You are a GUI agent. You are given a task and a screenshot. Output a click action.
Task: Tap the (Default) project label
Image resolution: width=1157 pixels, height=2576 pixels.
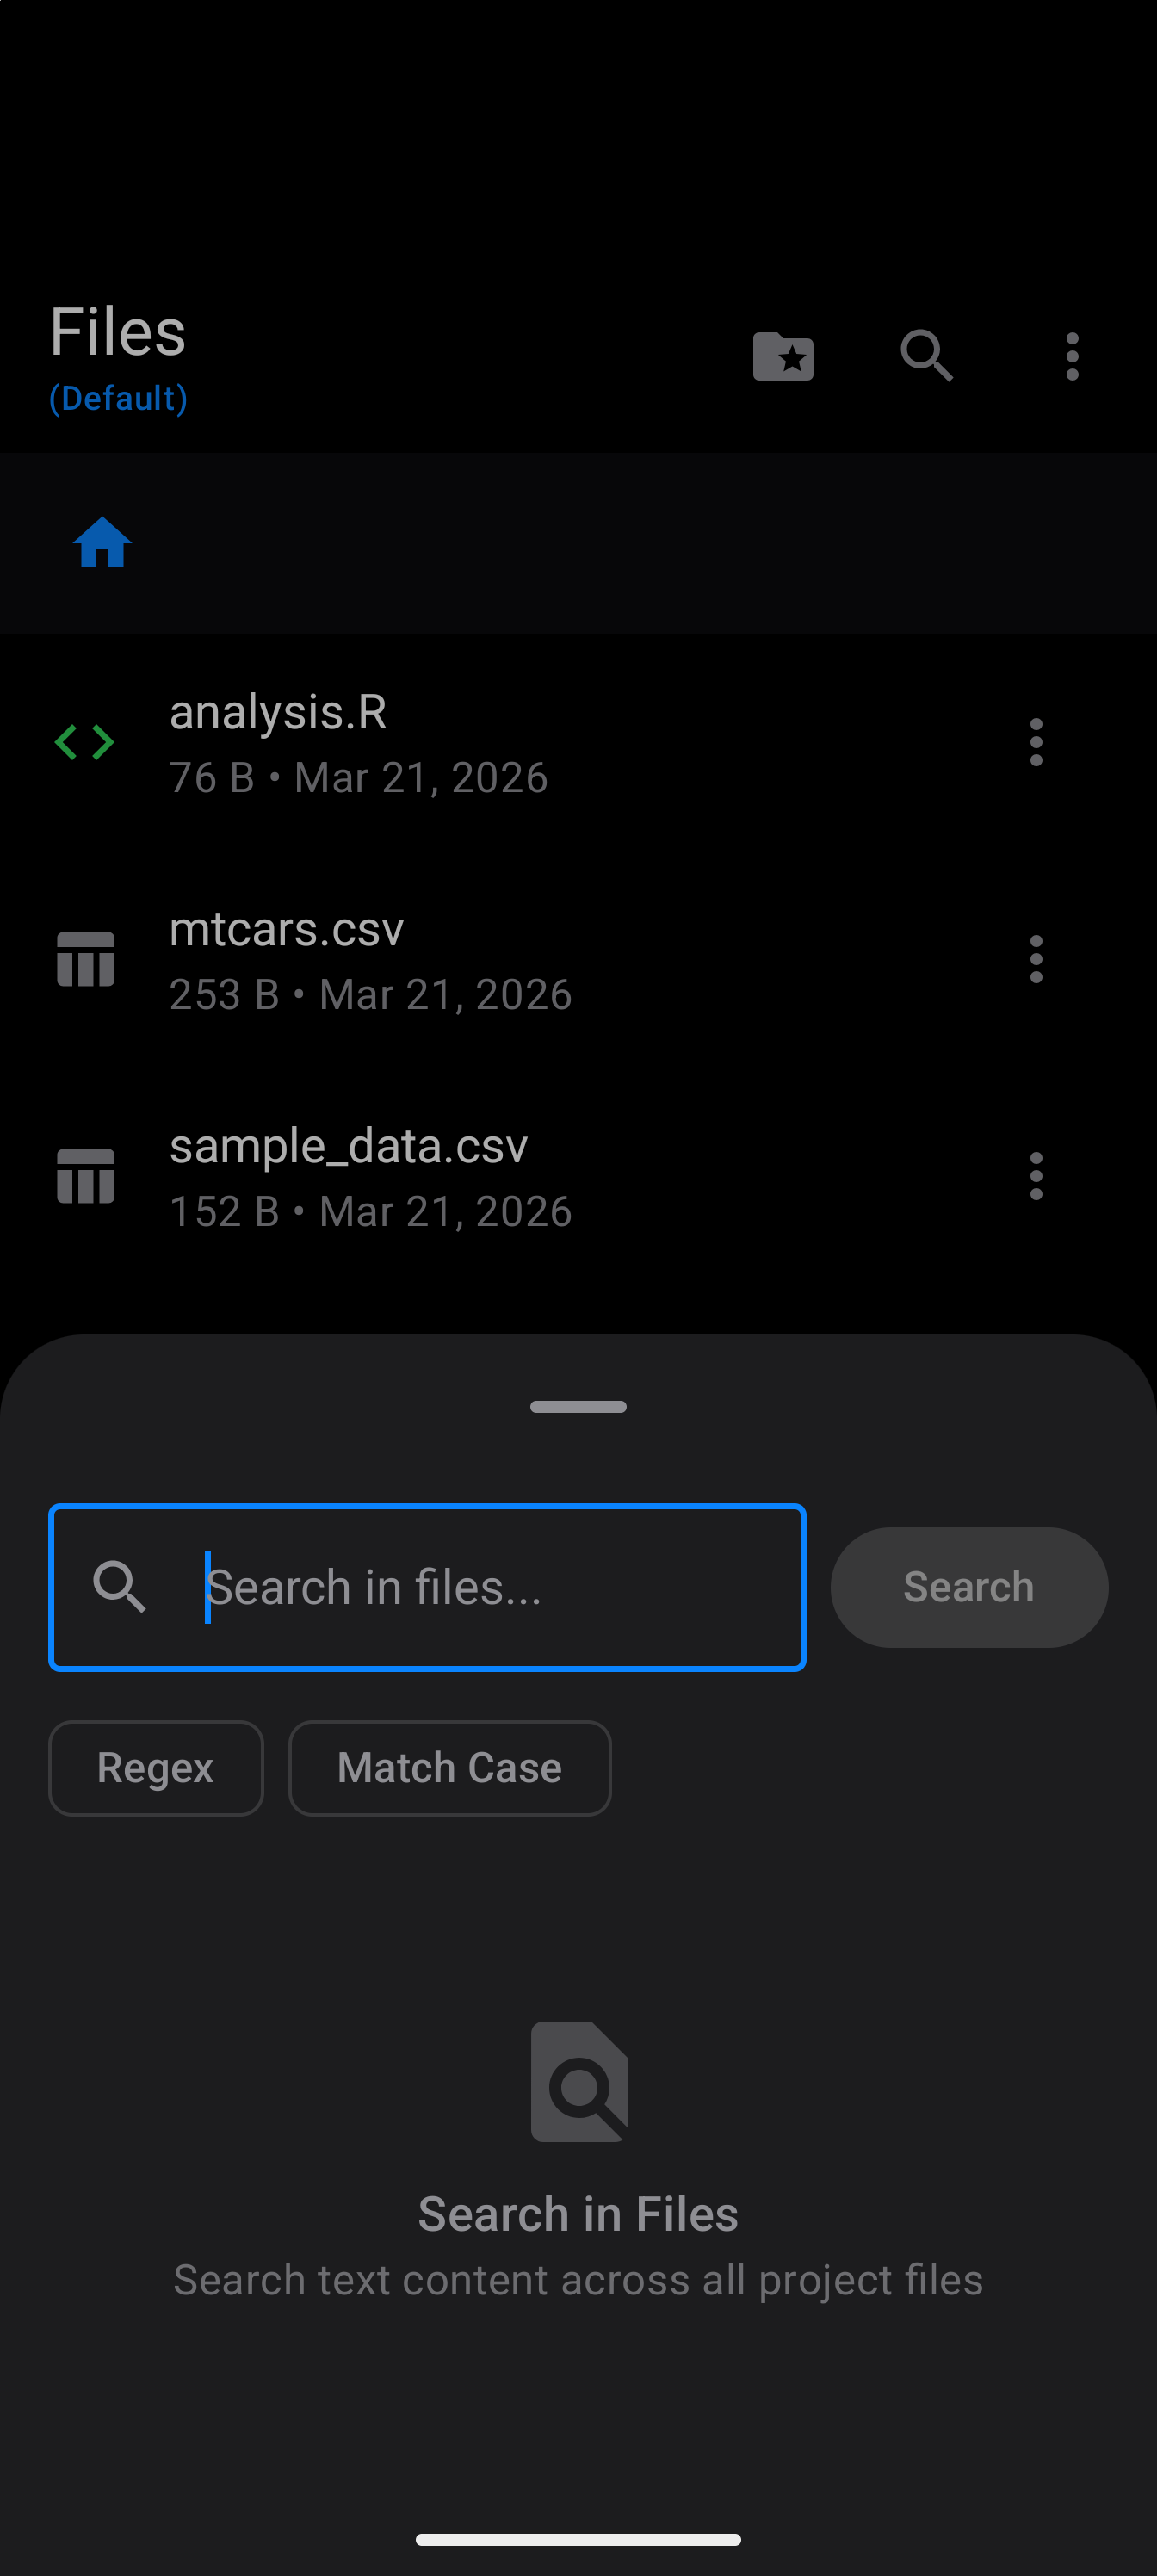118,399
